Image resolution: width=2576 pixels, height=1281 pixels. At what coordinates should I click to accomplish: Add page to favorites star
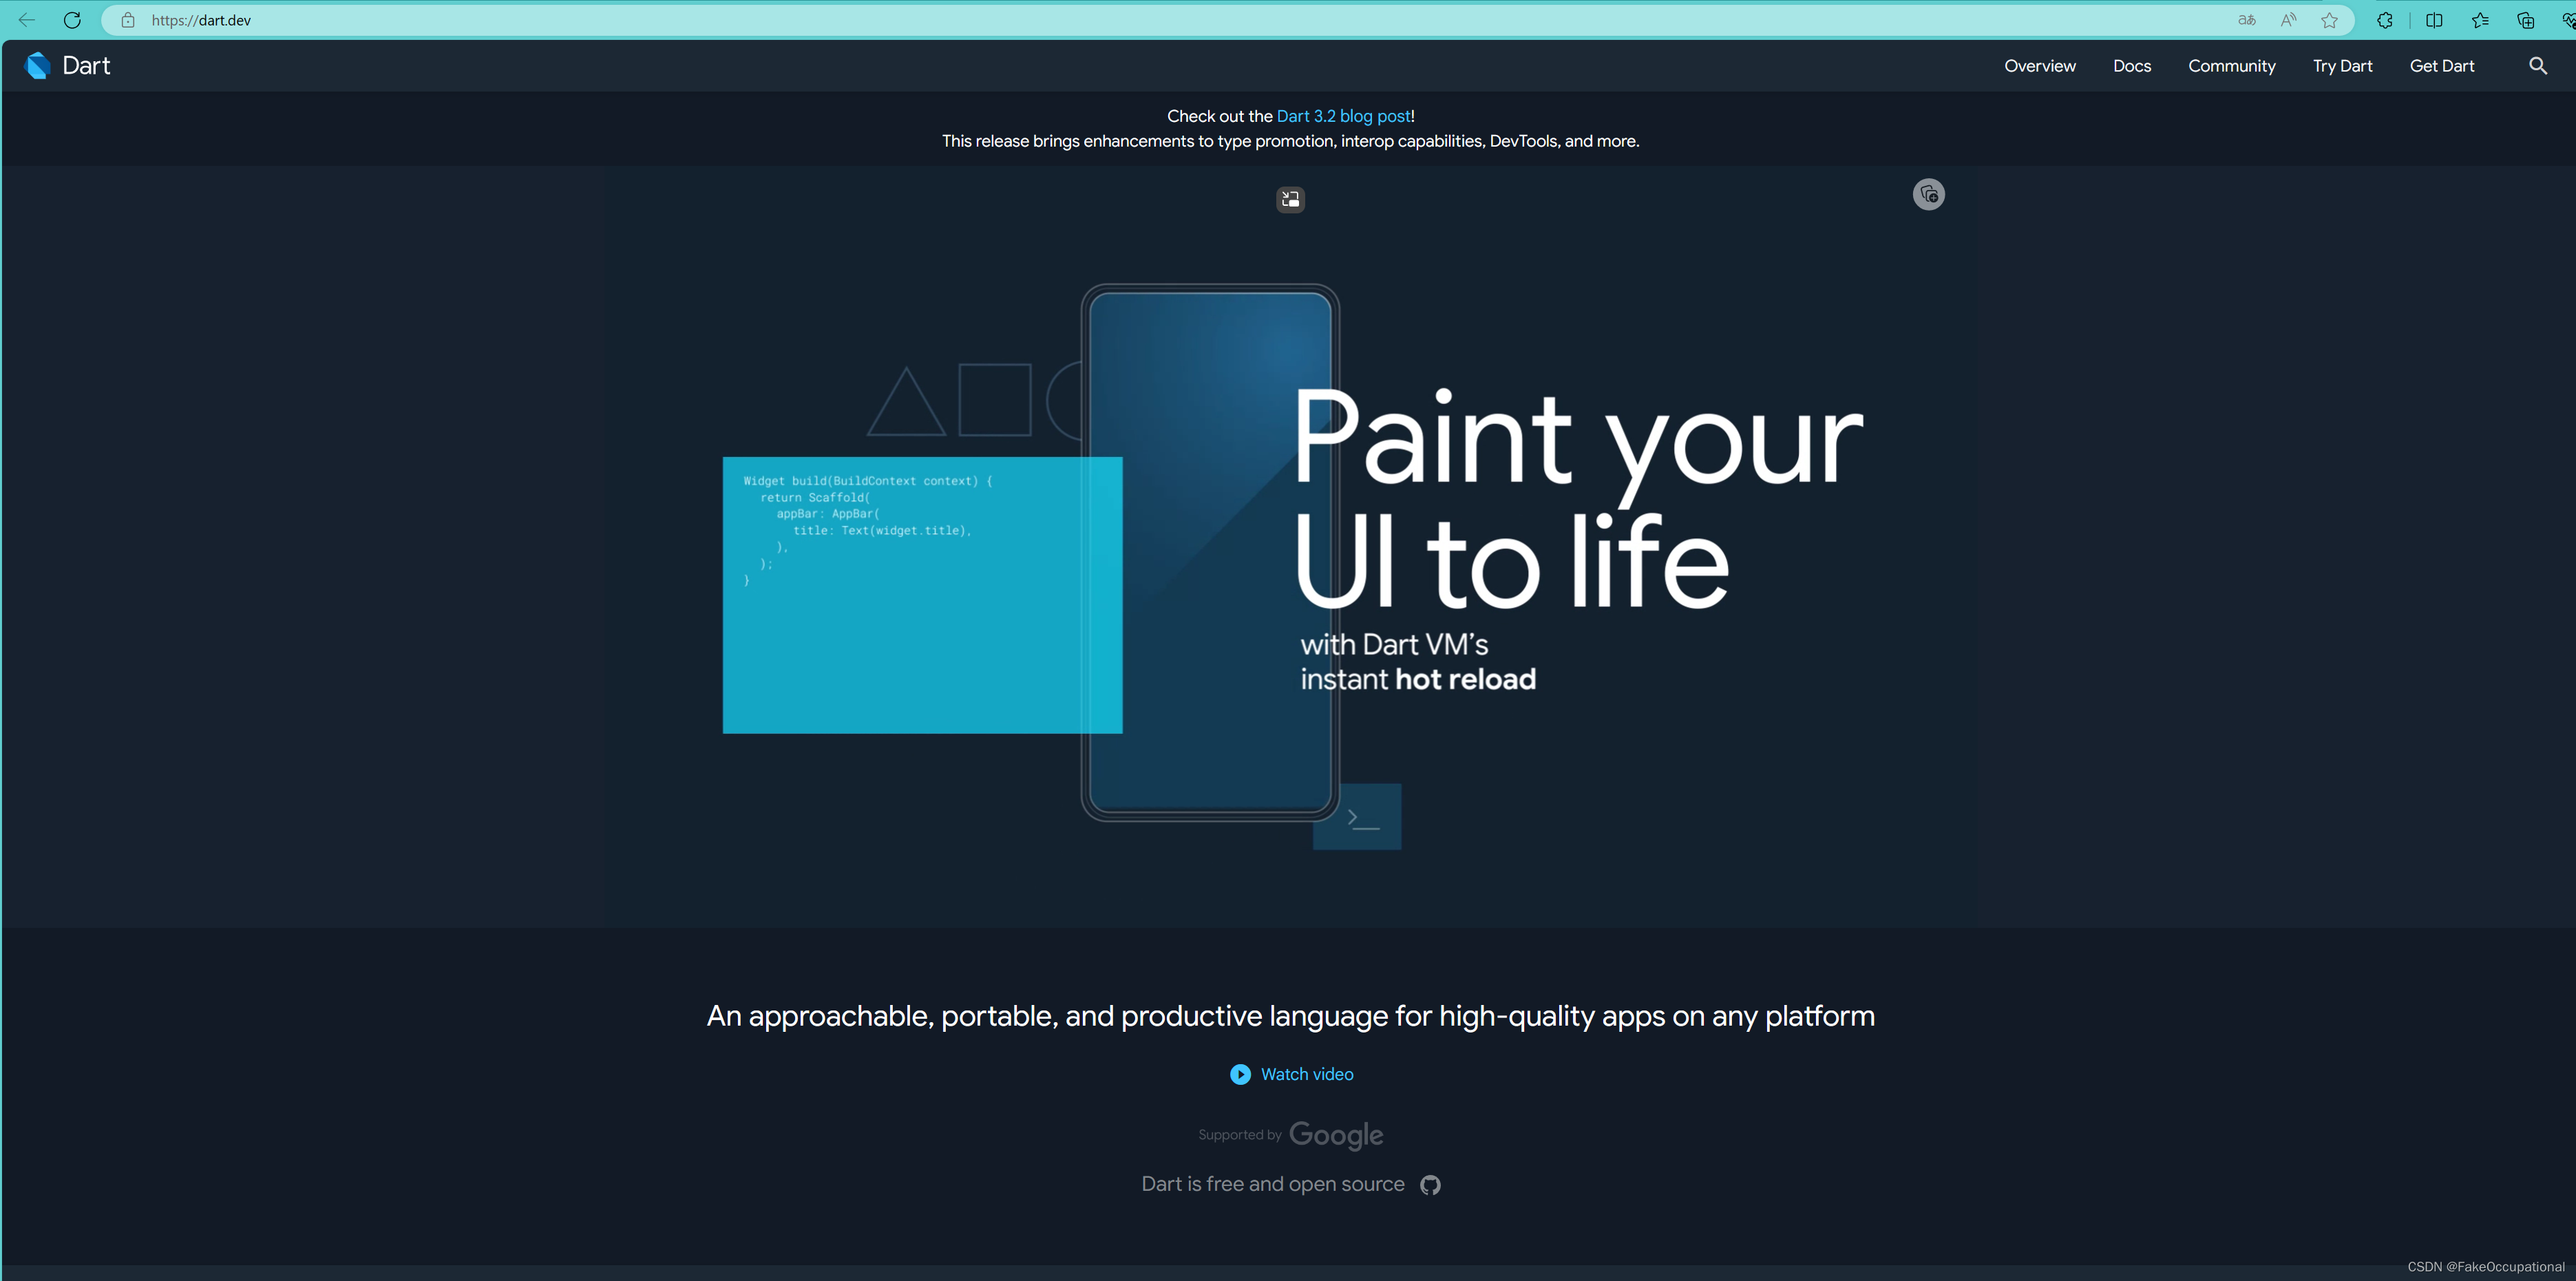click(x=2329, y=20)
